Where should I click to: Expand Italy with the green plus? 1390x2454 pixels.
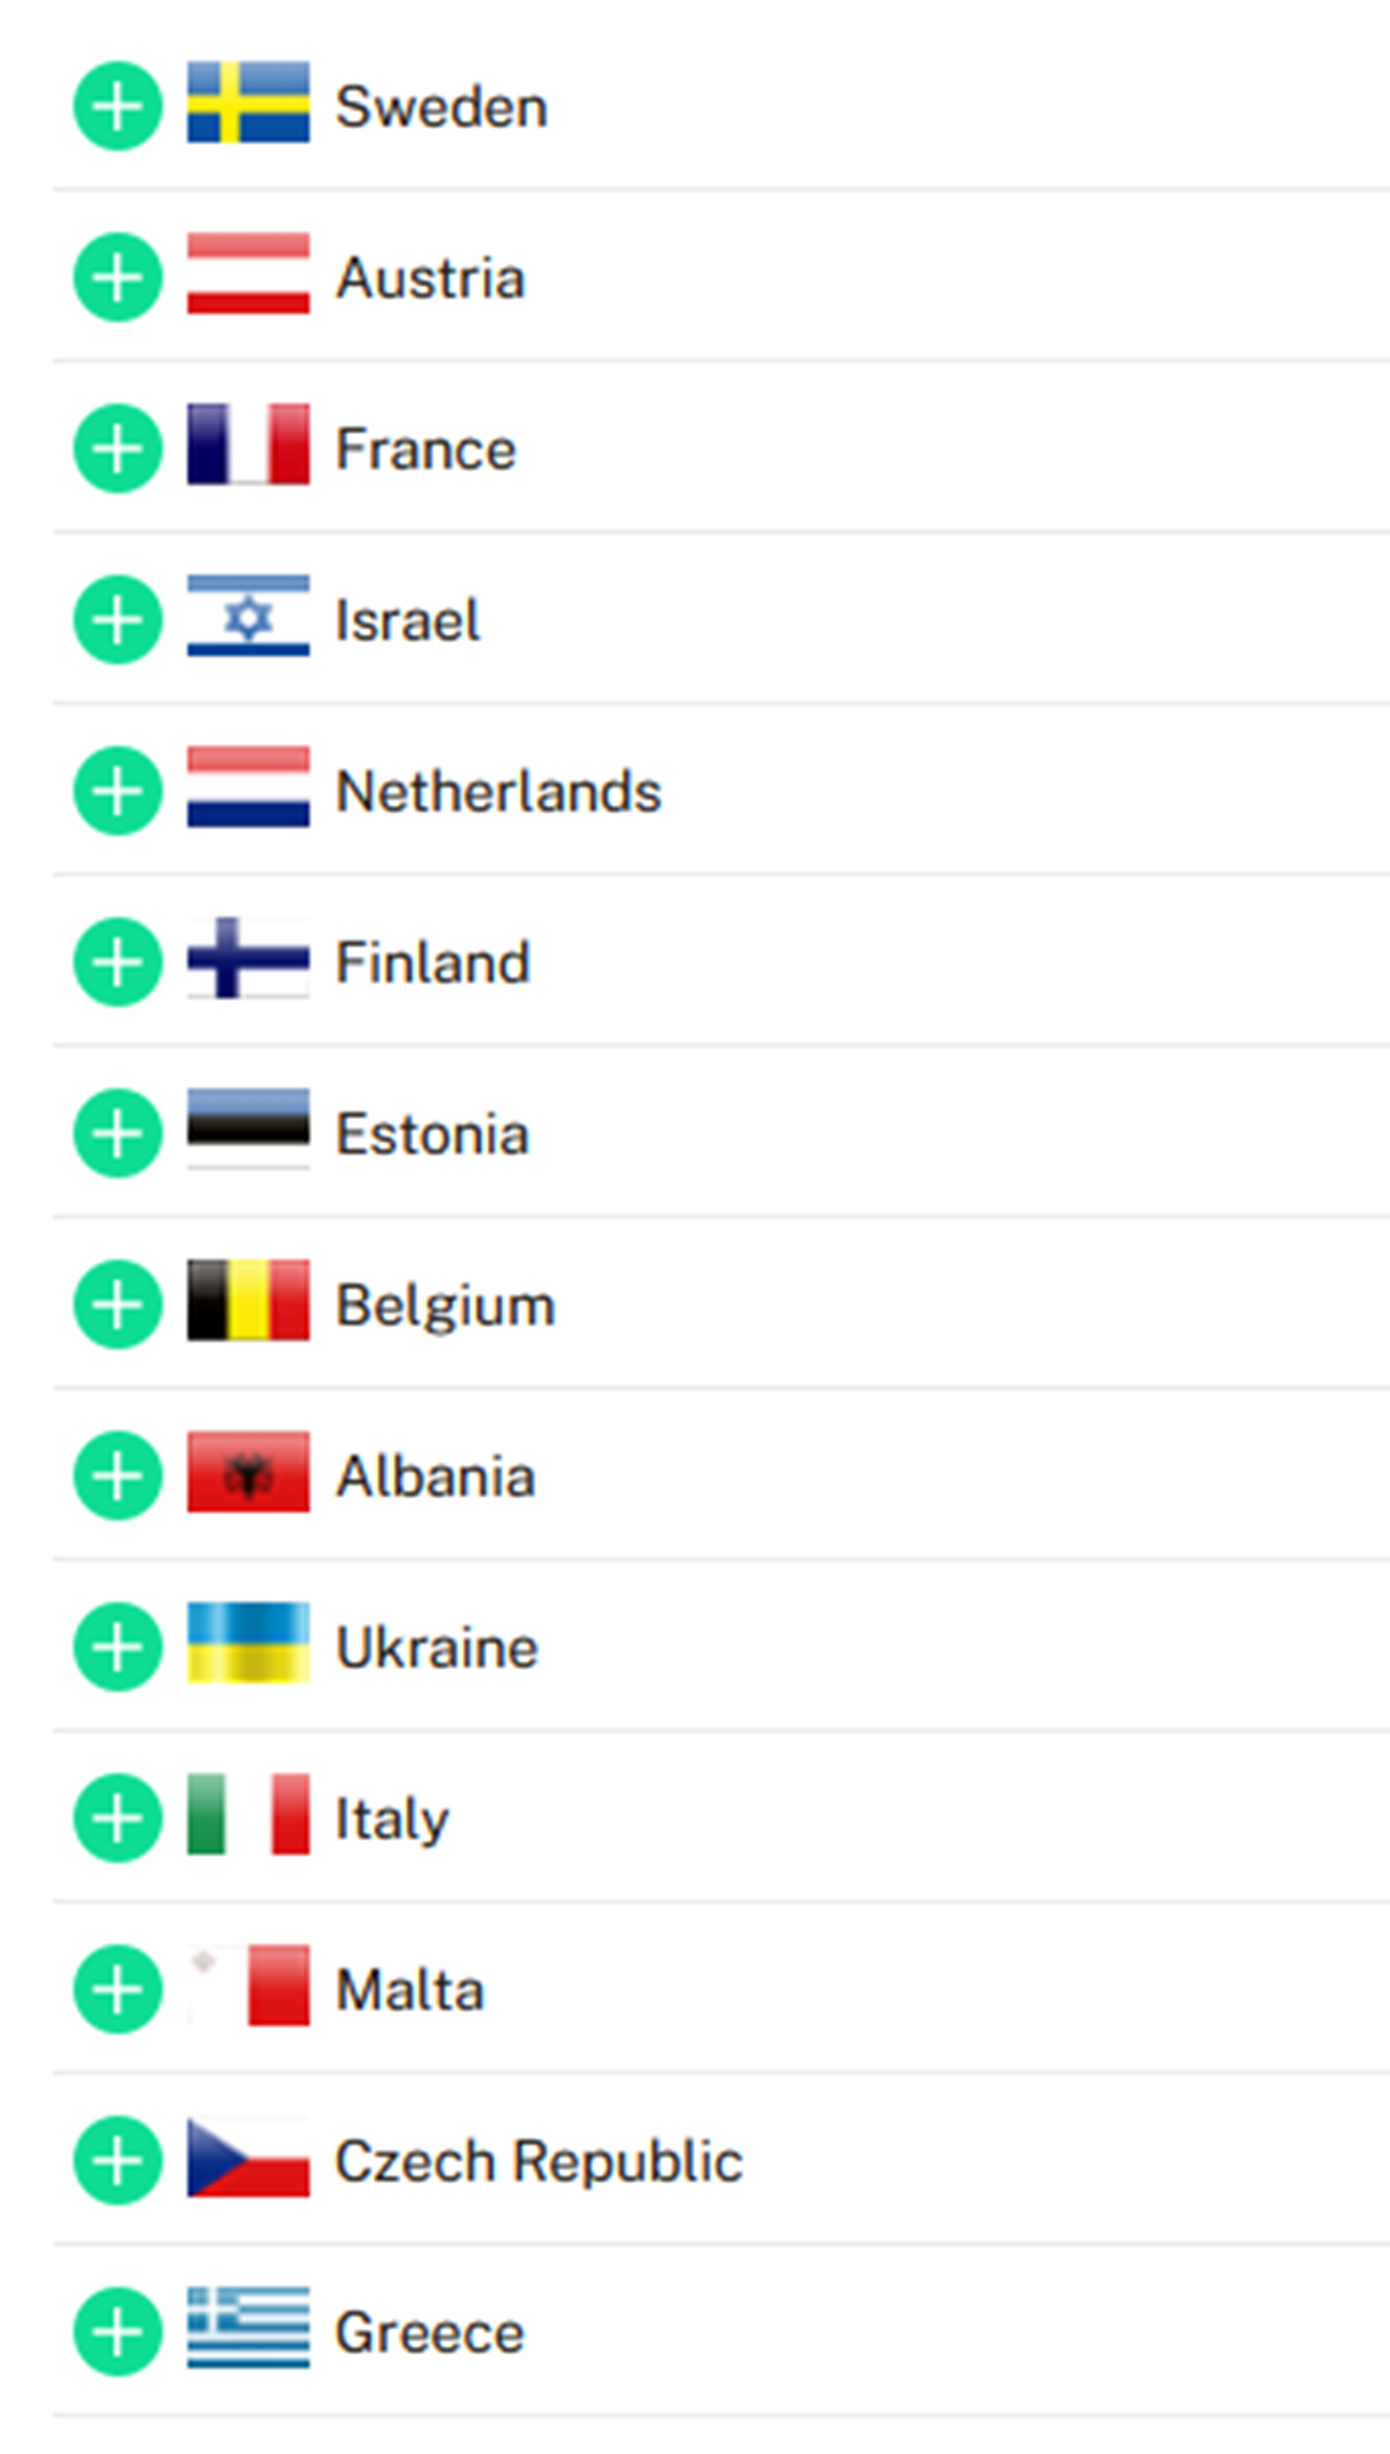coord(118,1817)
